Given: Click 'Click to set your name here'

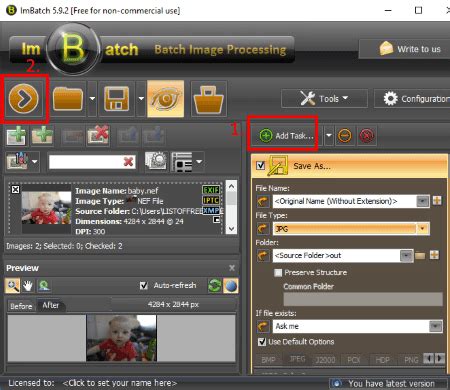Looking at the screenshot, I should point(120,383).
